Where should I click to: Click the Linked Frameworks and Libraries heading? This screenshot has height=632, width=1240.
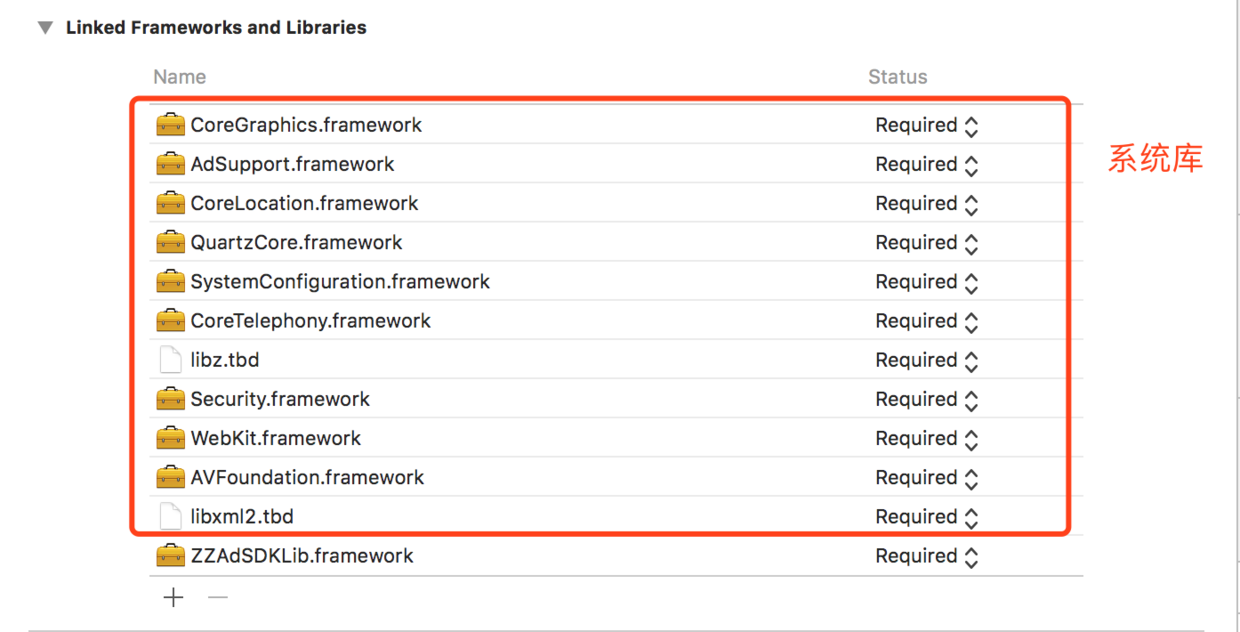(216, 28)
